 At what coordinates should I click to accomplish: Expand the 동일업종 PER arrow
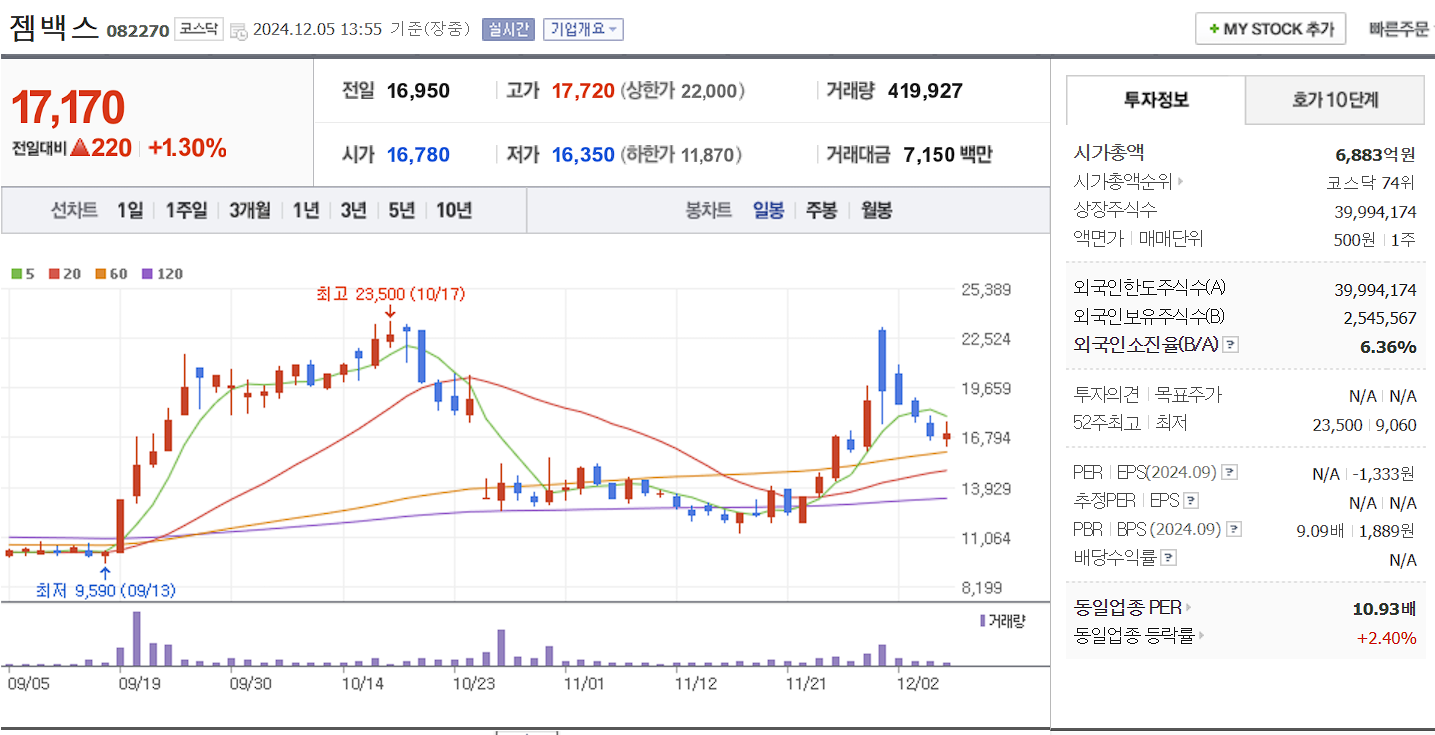(x=1187, y=607)
